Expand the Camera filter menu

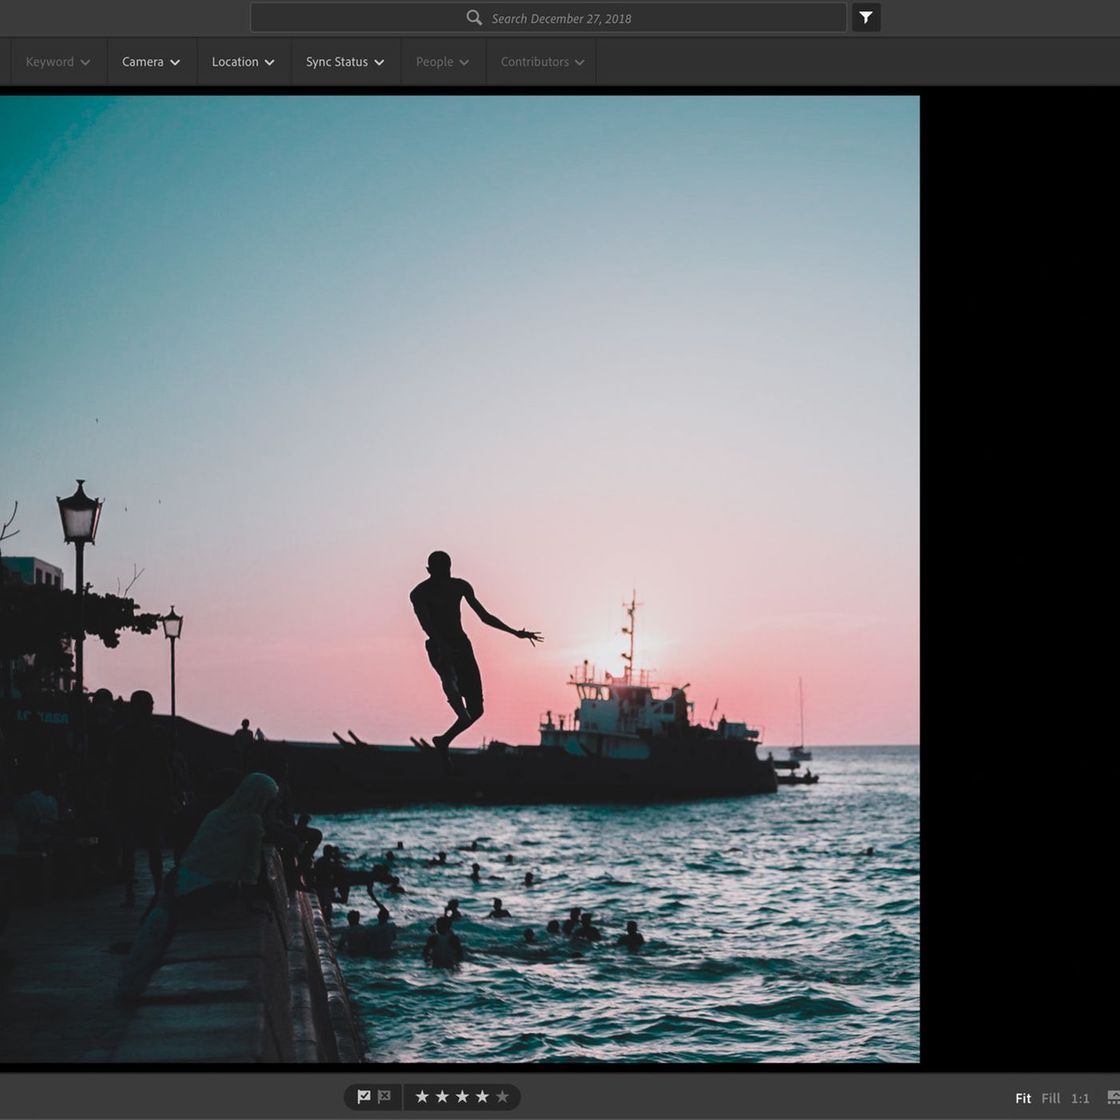pyautogui.click(x=150, y=61)
